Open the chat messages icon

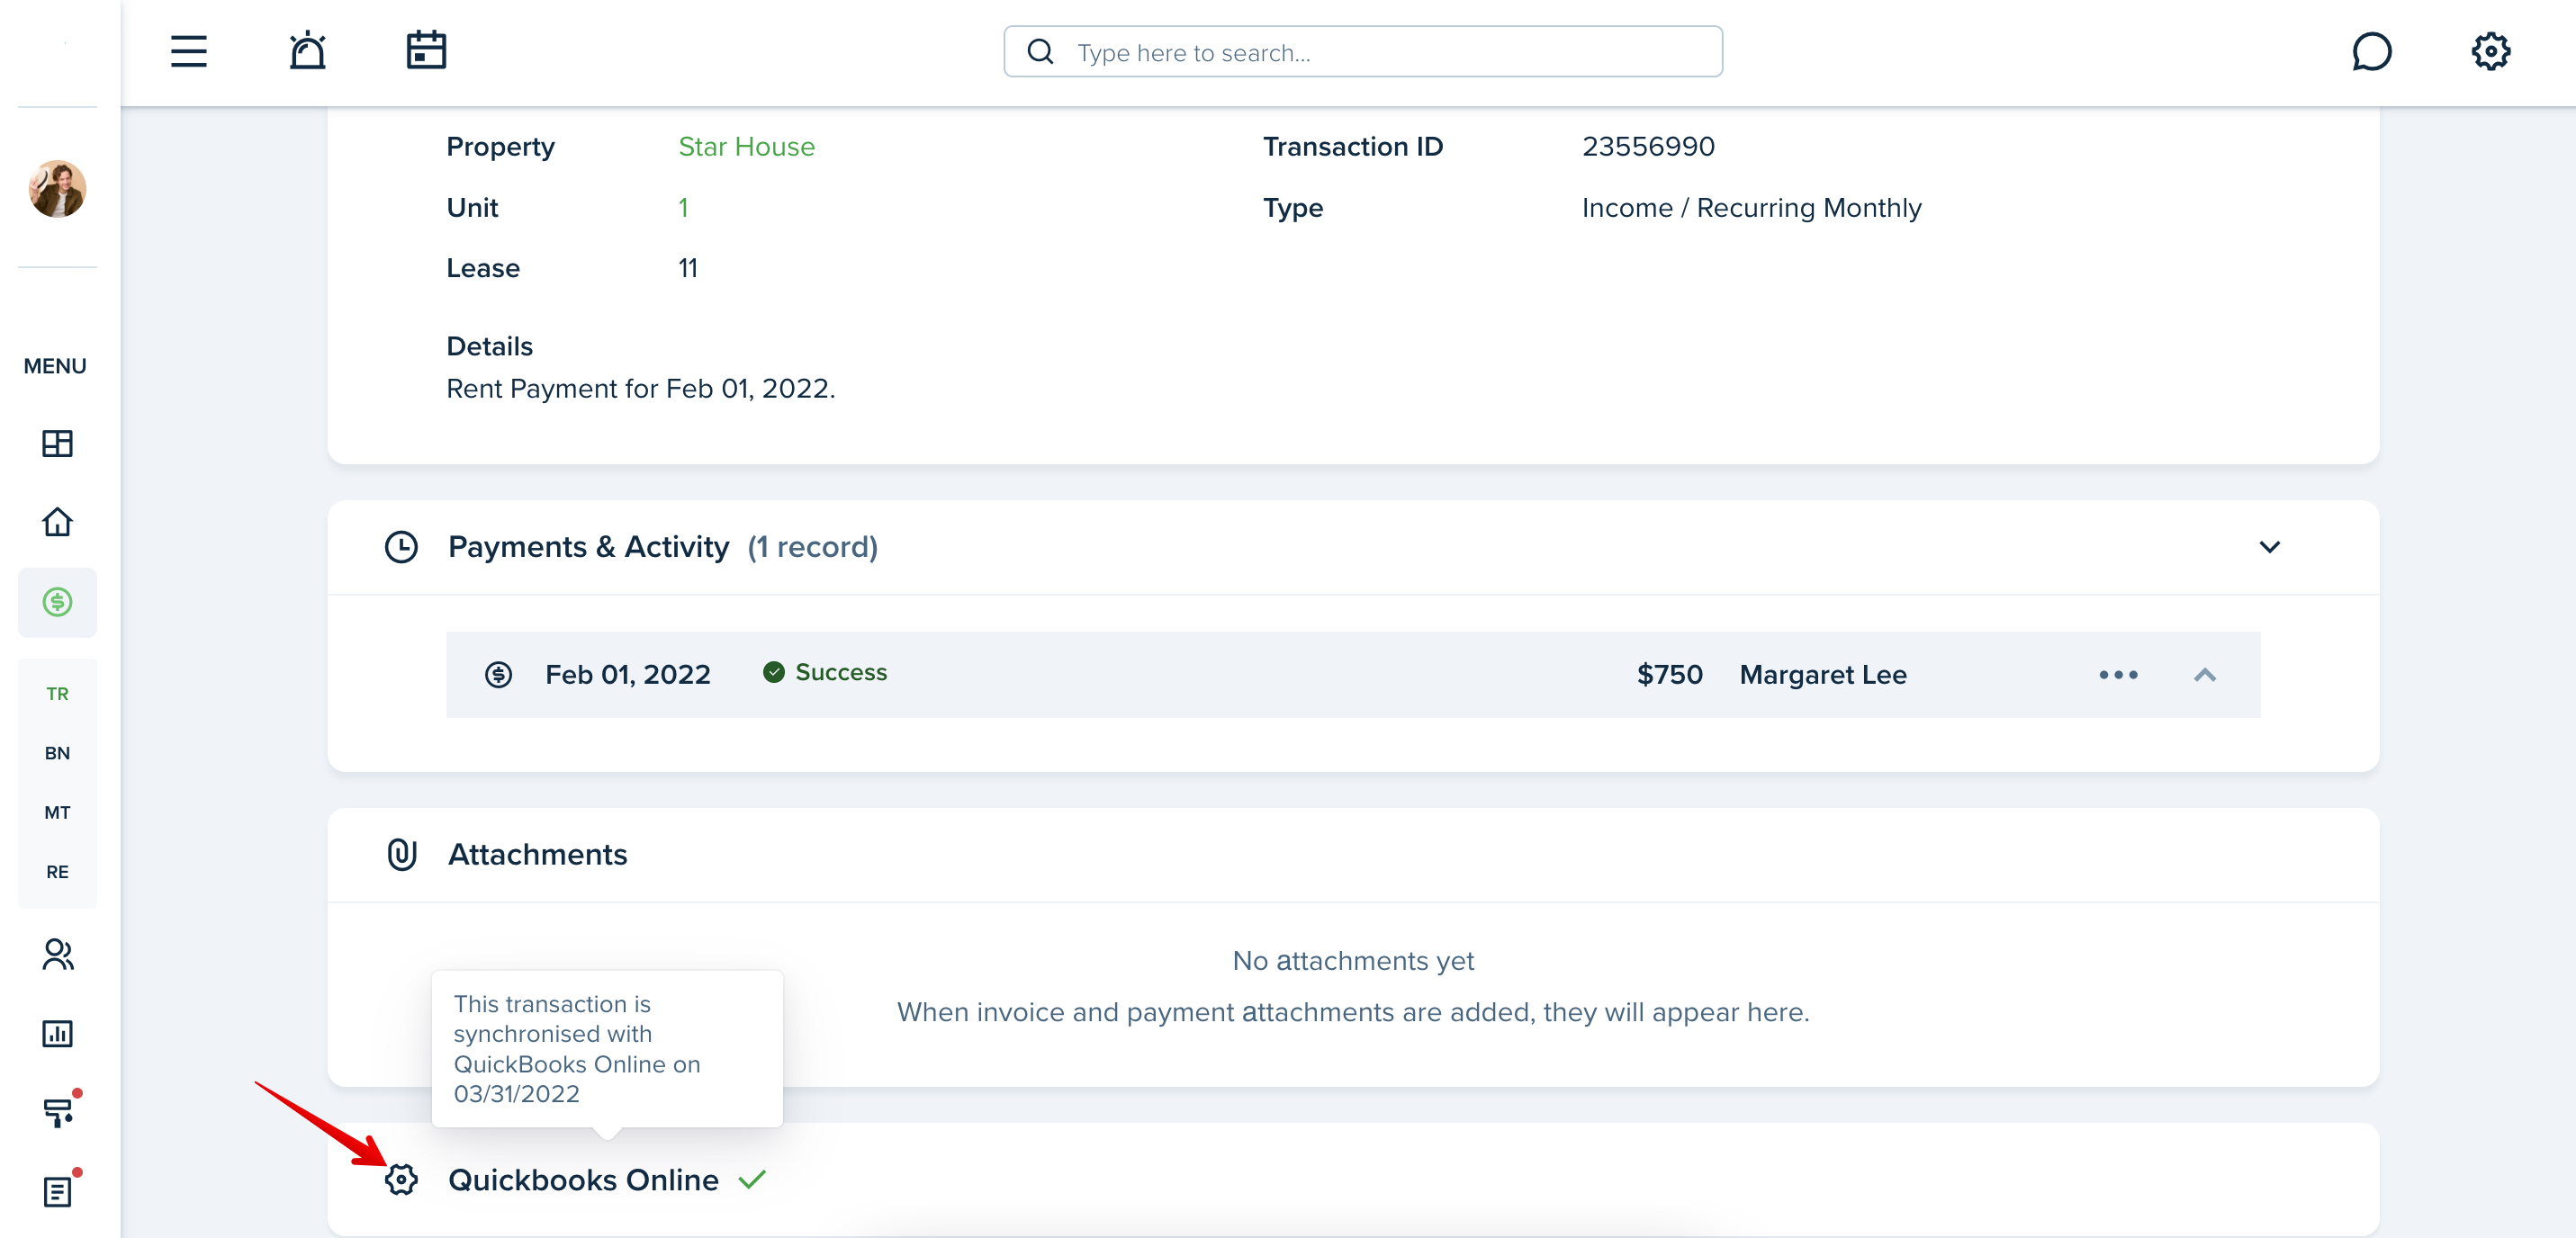(2371, 51)
